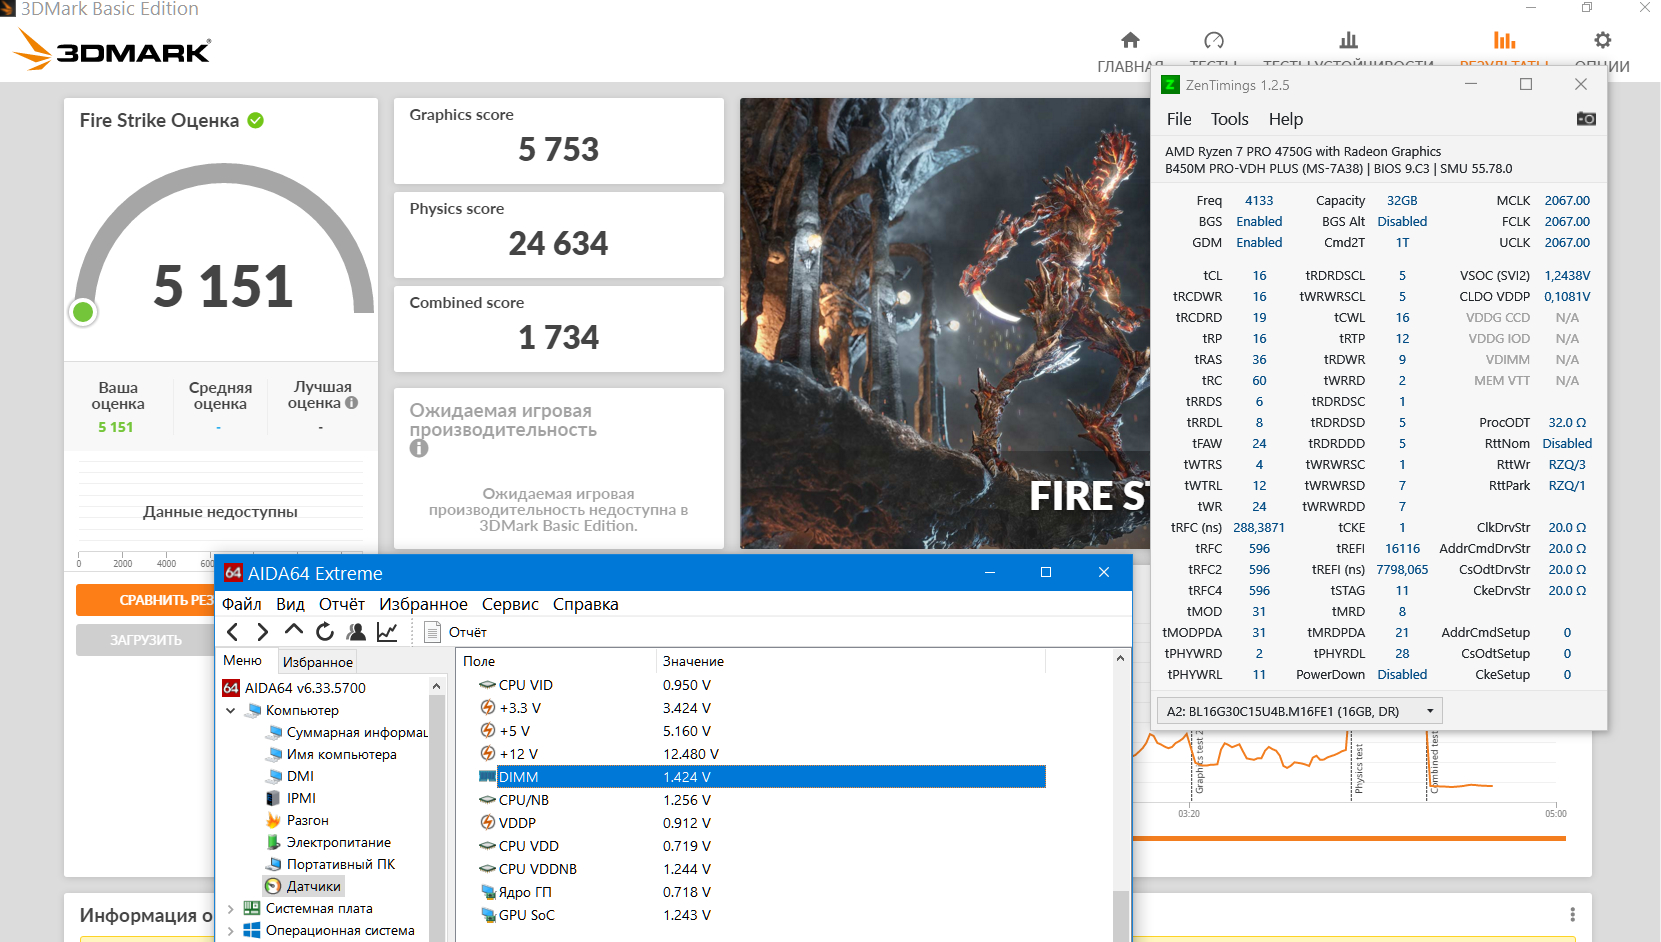Image resolution: width=1661 pixels, height=942 pixels.
Task: Switch to the Меню tab in AIDA64 sidebar
Action: (243, 661)
